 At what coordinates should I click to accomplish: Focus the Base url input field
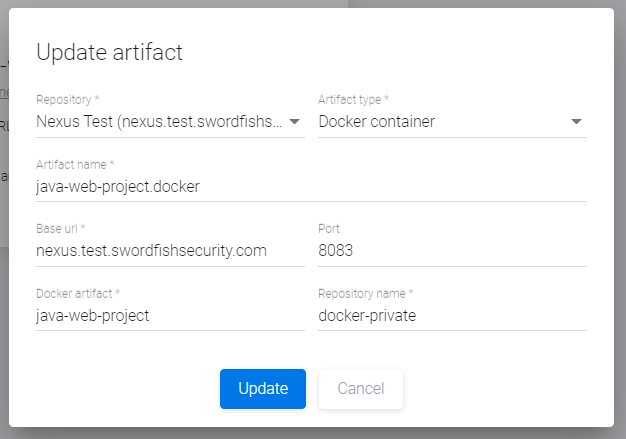(x=170, y=251)
